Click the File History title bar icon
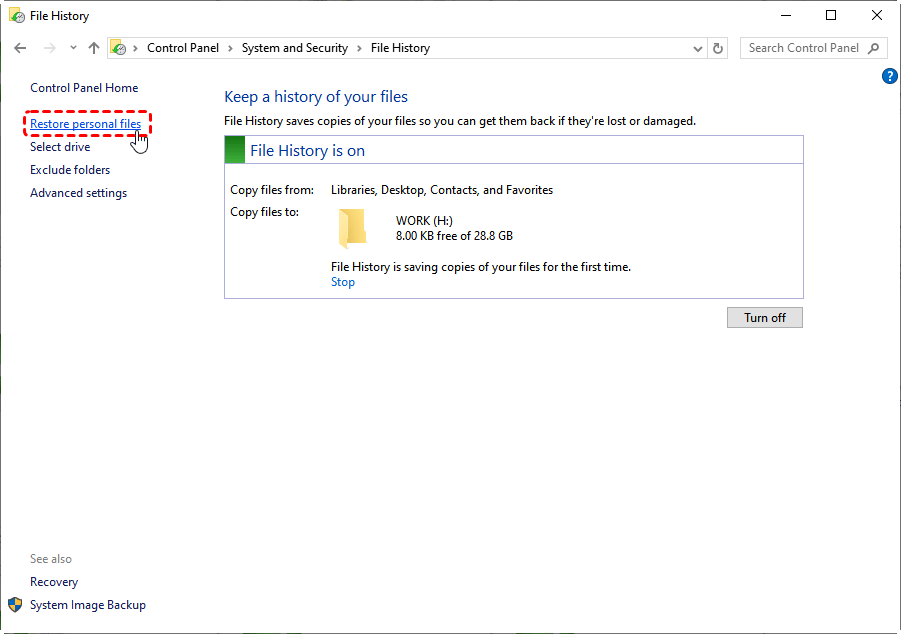The width and height of the screenshot is (901, 634). click(x=17, y=16)
